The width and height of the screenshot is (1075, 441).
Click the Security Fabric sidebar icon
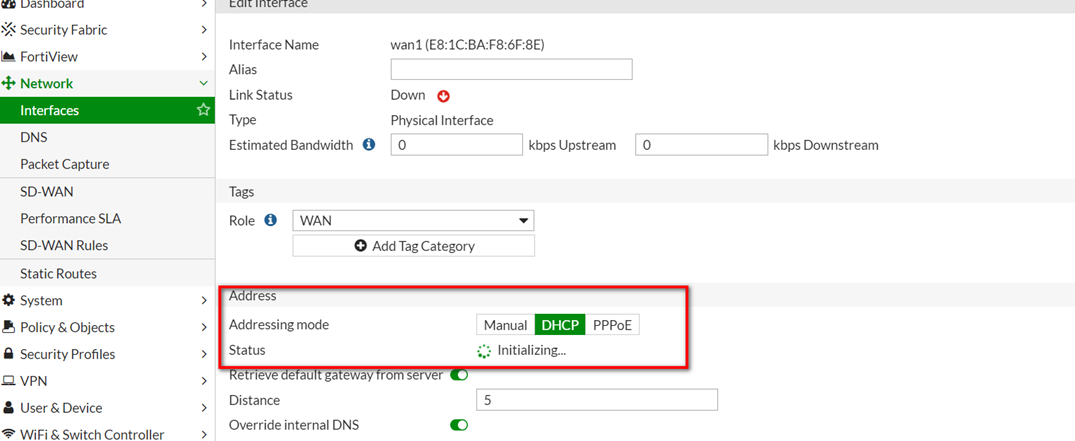9,30
